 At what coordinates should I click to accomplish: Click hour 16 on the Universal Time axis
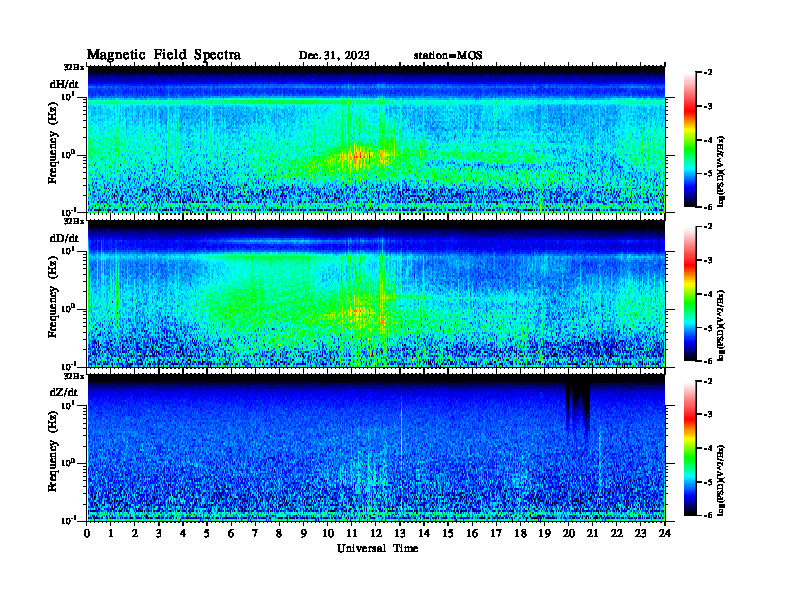[472, 534]
